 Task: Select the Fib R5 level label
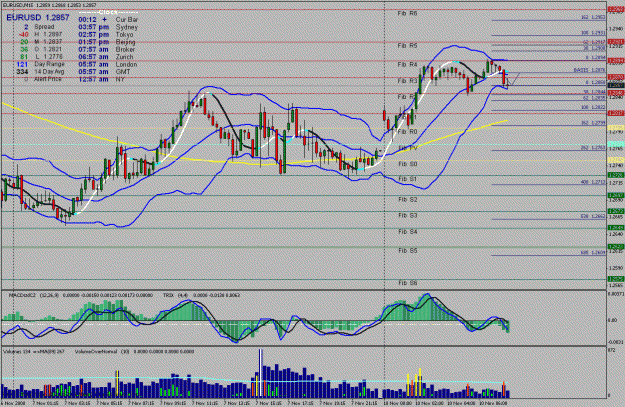pos(407,46)
